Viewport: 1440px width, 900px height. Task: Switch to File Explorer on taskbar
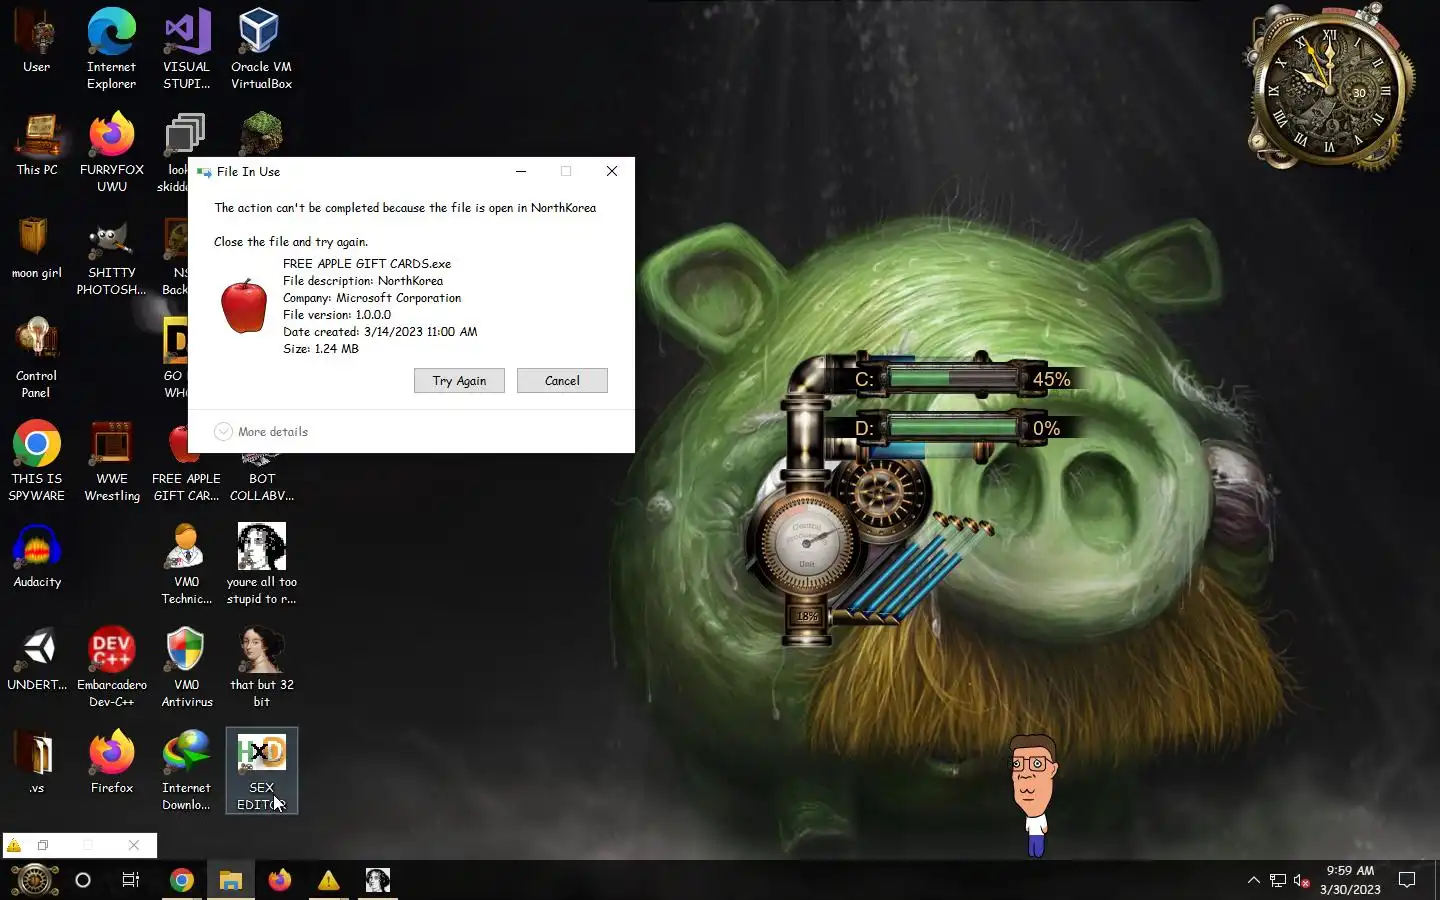click(231, 880)
